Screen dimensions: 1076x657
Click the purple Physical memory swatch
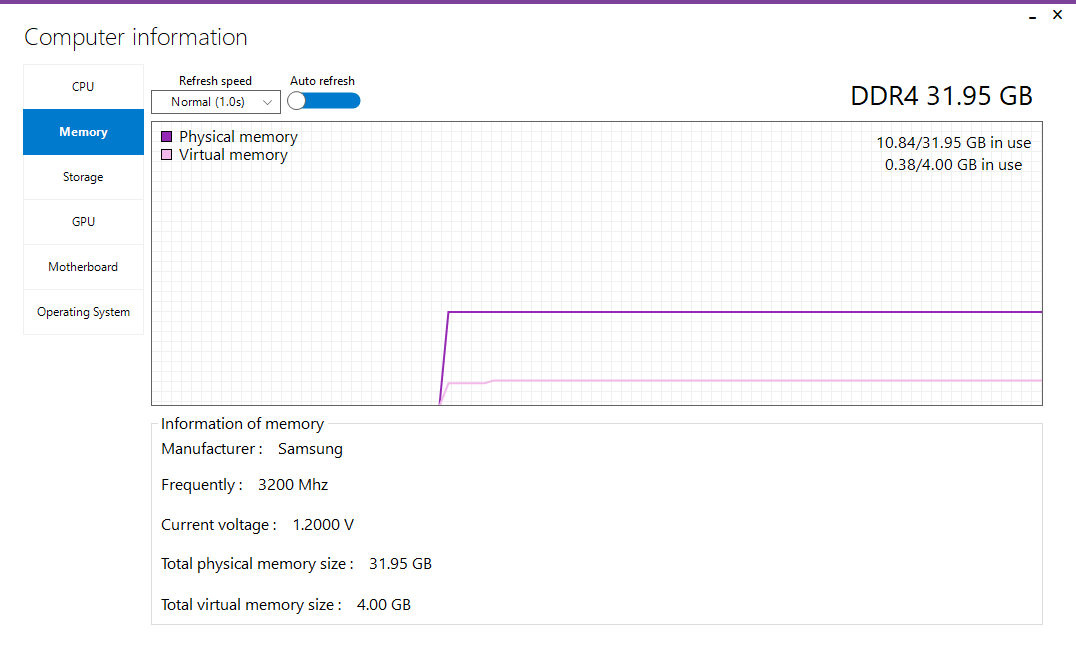[167, 137]
